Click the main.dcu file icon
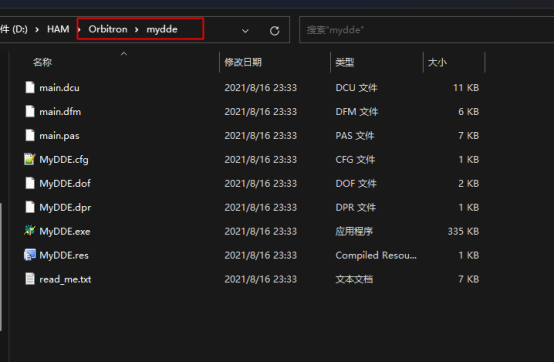The height and width of the screenshot is (362, 554). (30, 87)
